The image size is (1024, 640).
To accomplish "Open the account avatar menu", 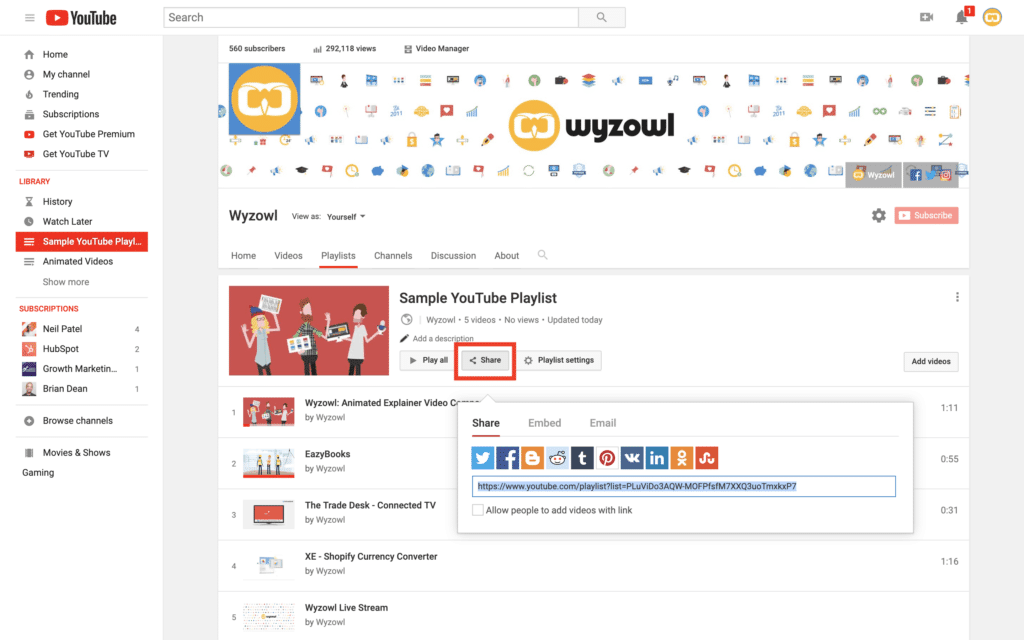I will point(992,18).
